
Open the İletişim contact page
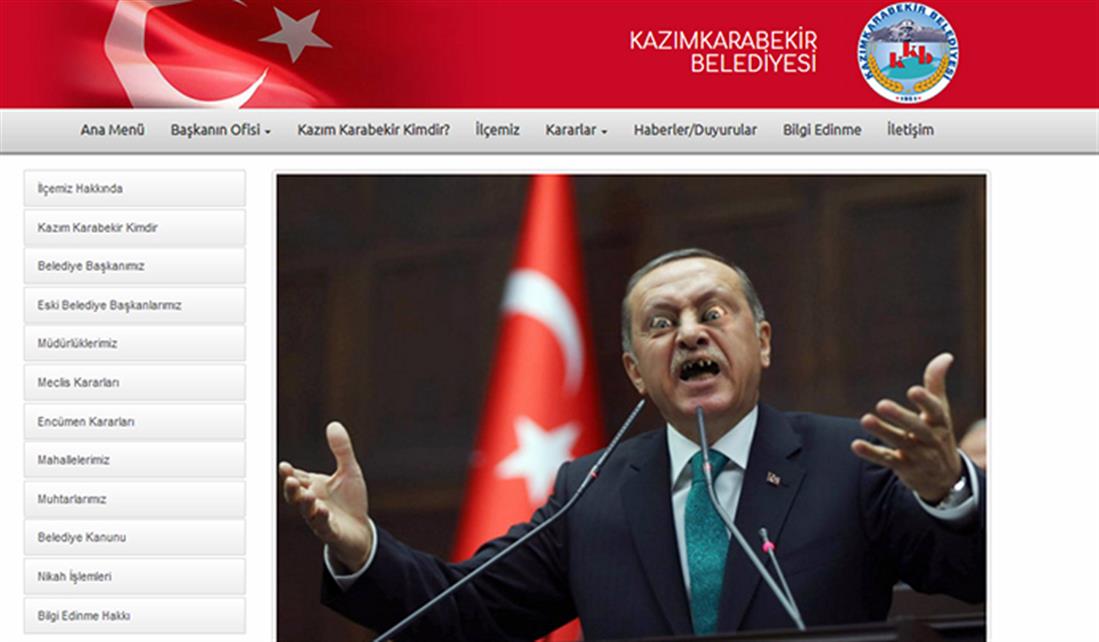[x=910, y=130]
